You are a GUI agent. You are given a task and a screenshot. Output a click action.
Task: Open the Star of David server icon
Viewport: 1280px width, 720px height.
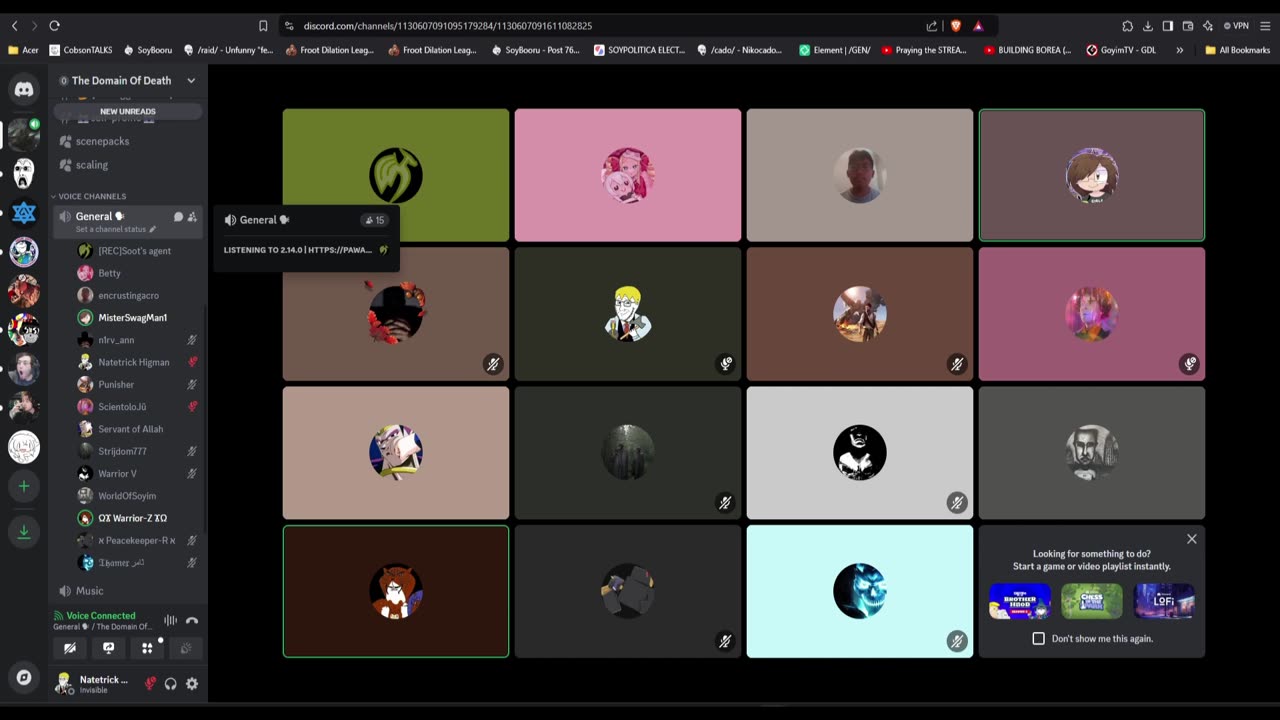[x=24, y=213]
